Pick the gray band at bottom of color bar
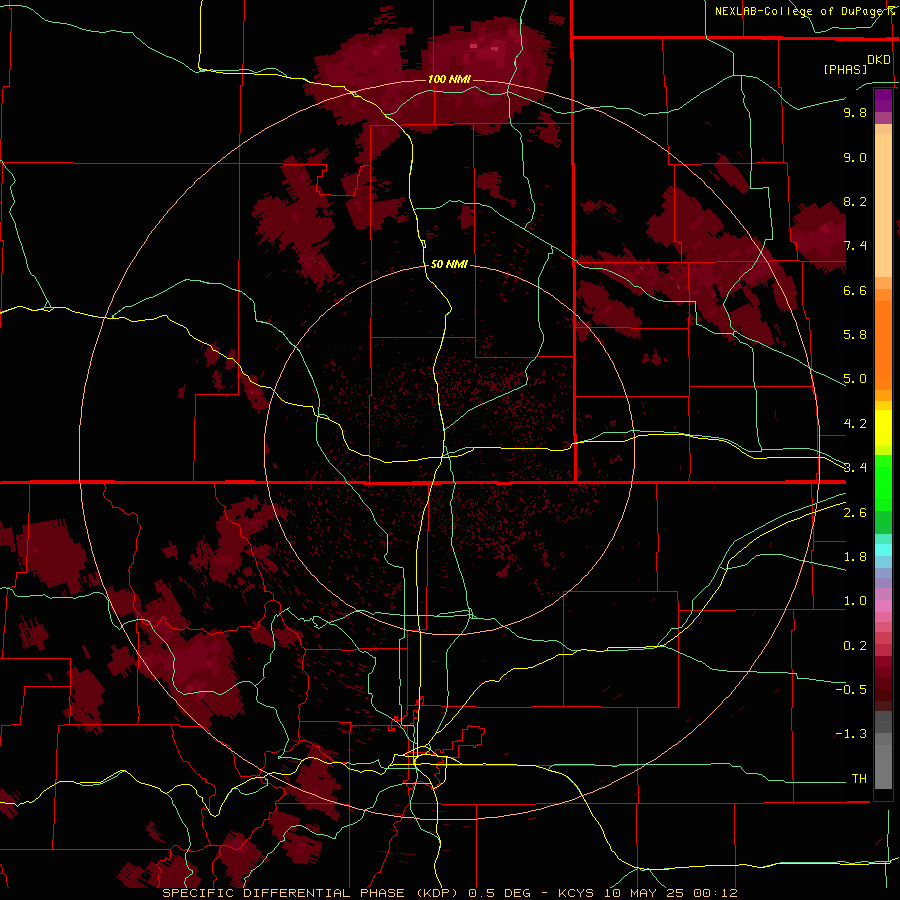 (883, 763)
